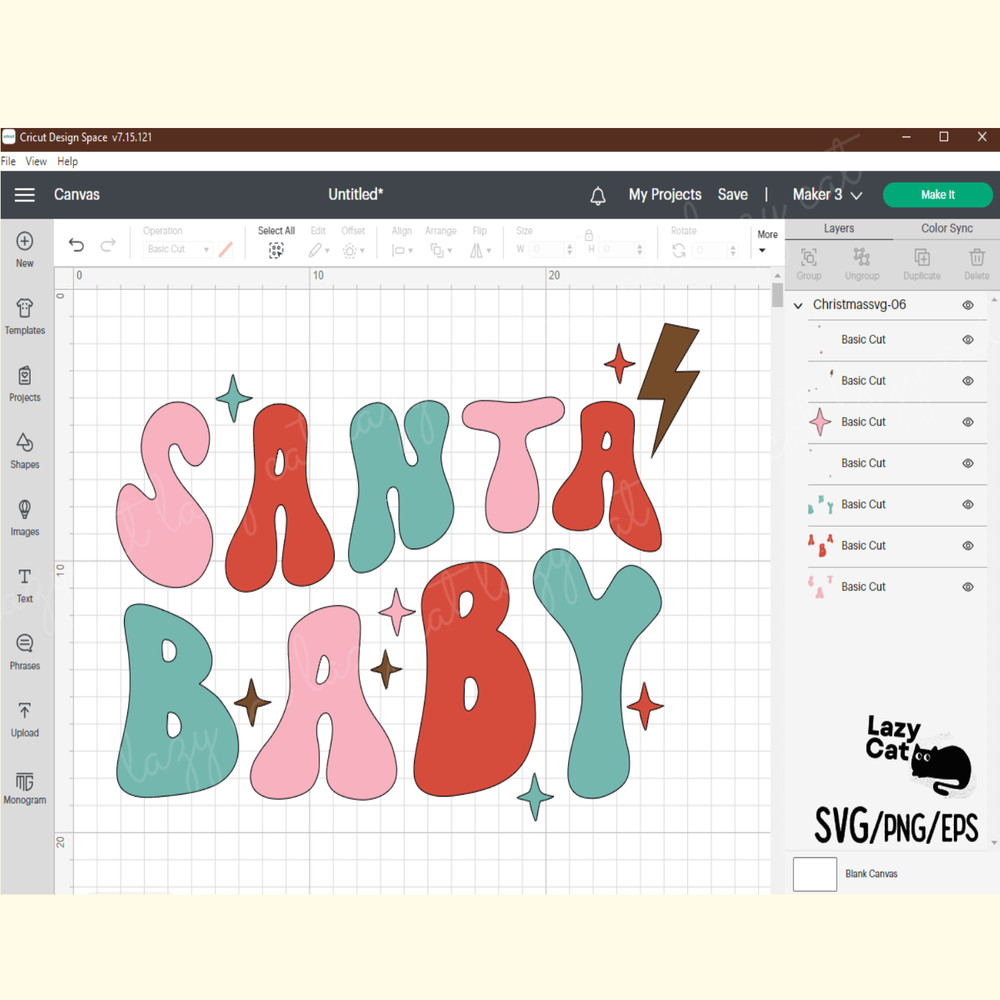The width and height of the screenshot is (1000, 1000).
Task: Open the Operation dropdown
Action: pos(178,249)
